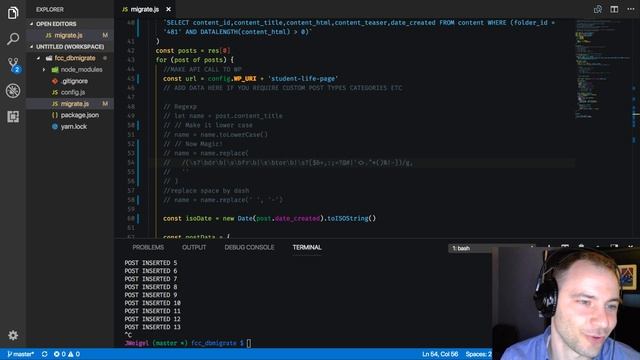Click the 'const posts = res[0]' line

point(193,51)
